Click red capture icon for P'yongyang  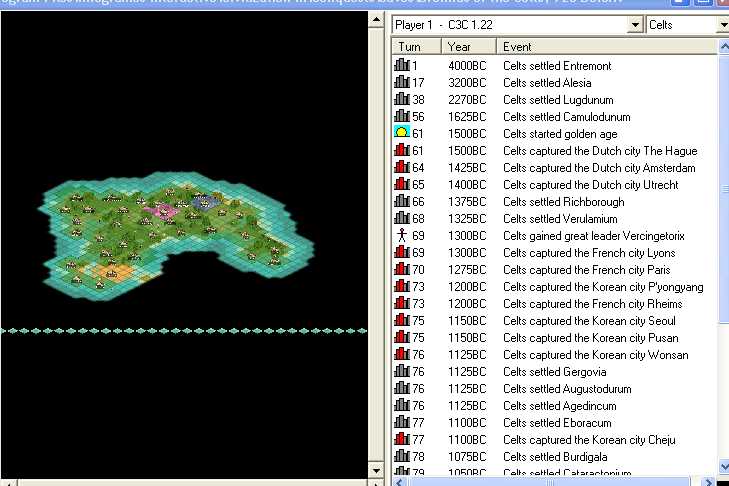(402, 286)
